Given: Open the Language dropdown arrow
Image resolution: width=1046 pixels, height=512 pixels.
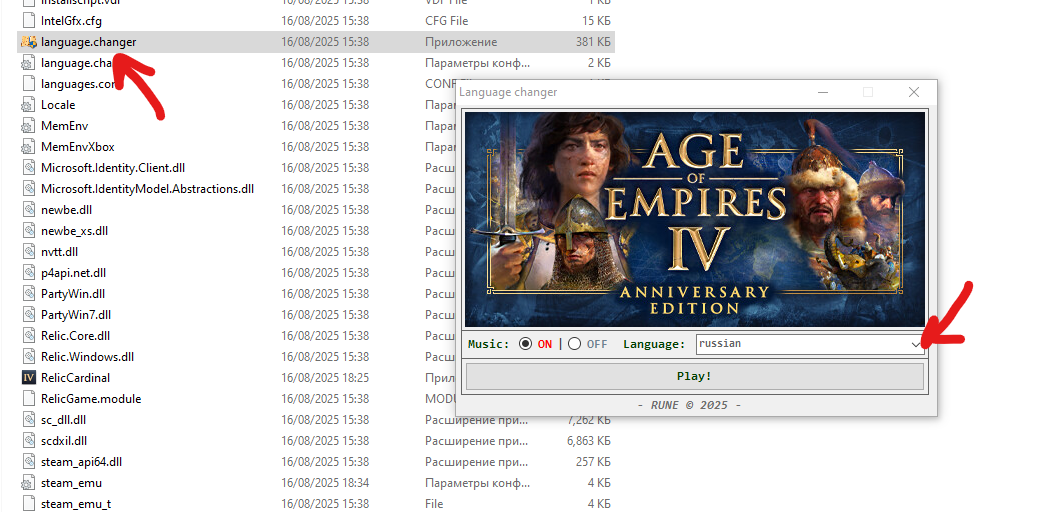Looking at the screenshot, I should pos(915,344).
